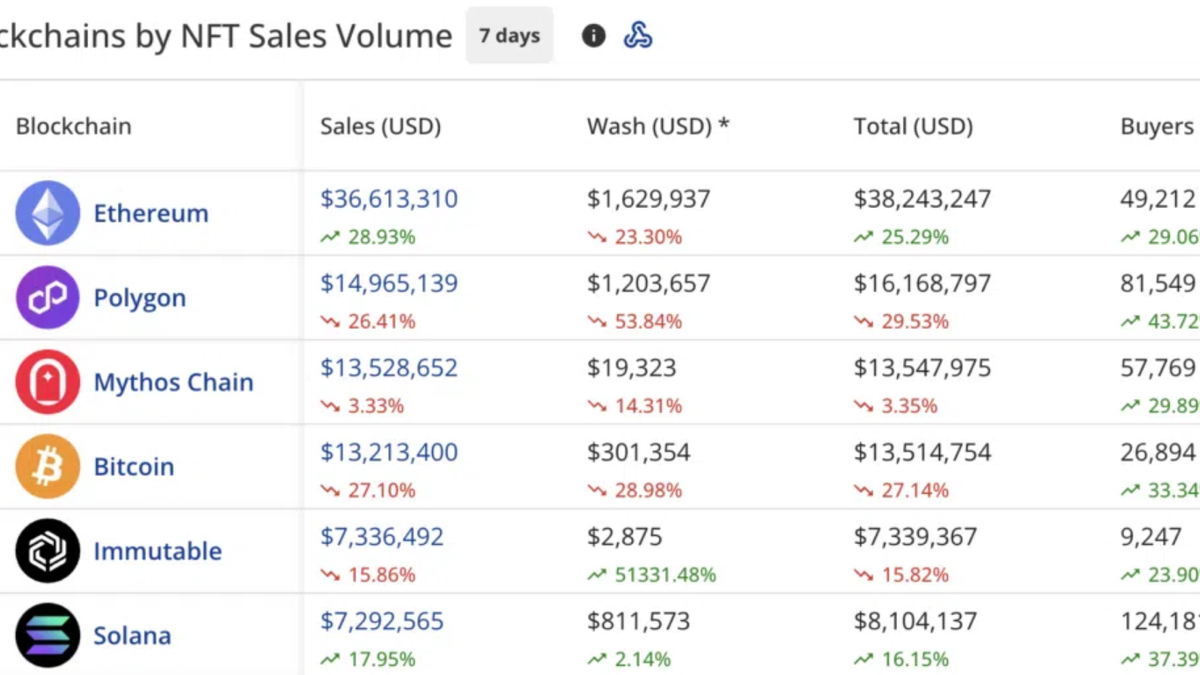Click the Polygon logo icon
The image size is (1200, 675).
coord(47,297)
